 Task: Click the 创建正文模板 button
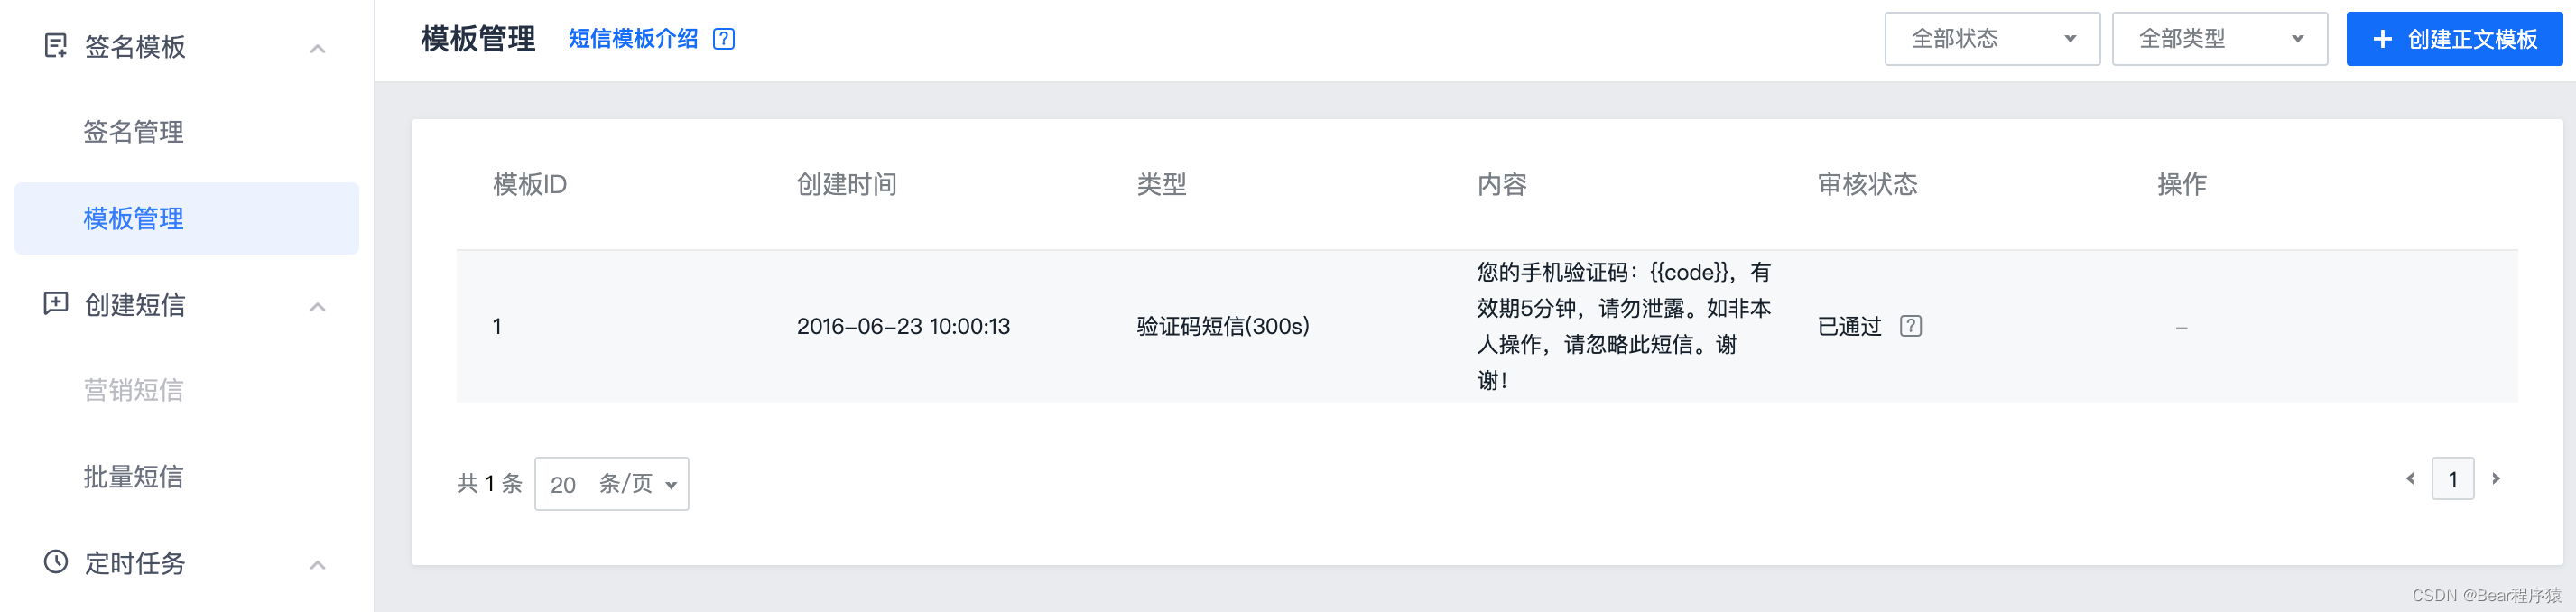2454,39
